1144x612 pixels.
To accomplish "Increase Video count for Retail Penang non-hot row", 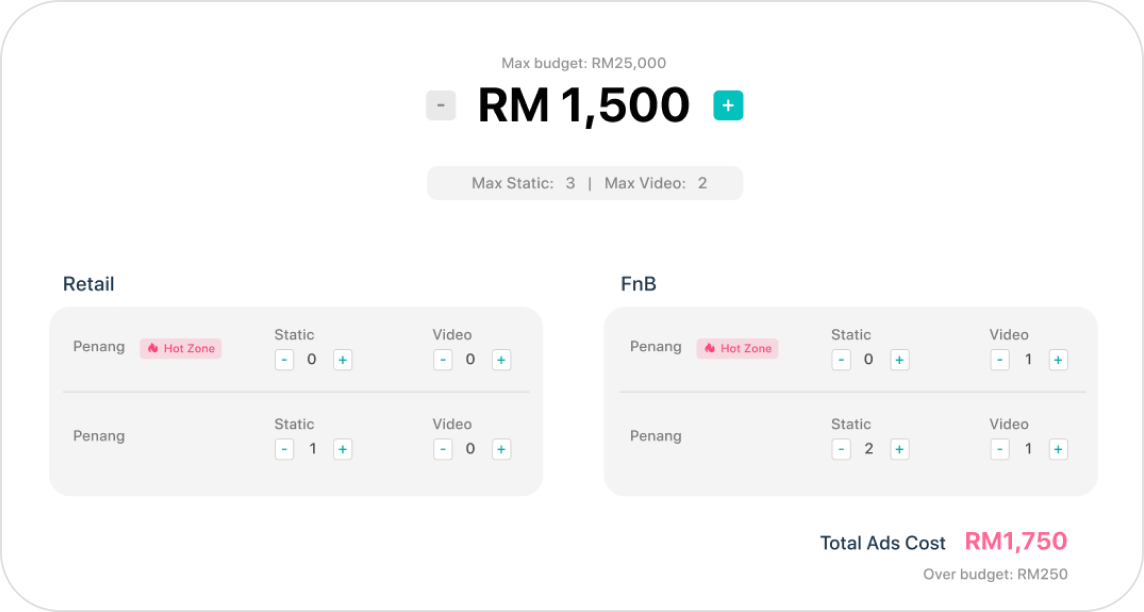I will point(501,450).
